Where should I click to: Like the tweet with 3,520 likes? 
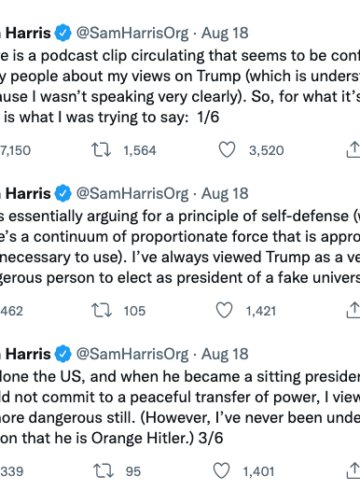click(227, 150)
